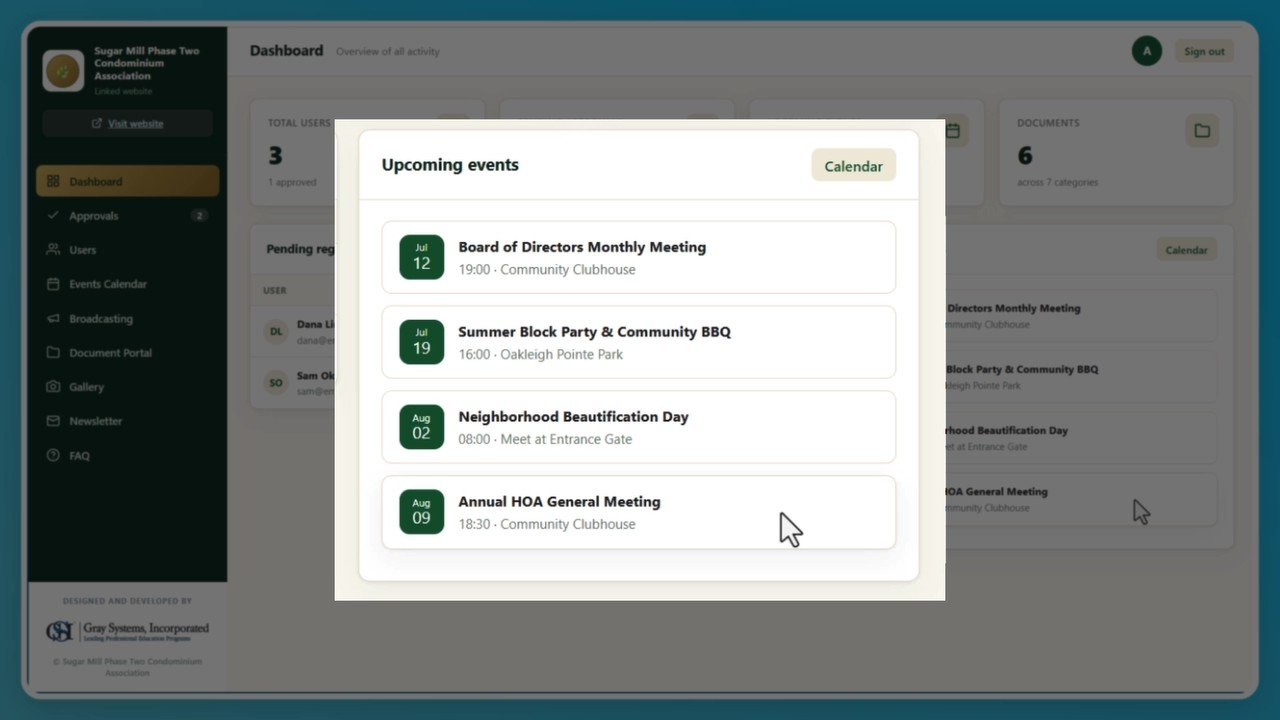Open the Dashboard sidebar item
This screenshot has width=1280, height=720.
point(128,181)
